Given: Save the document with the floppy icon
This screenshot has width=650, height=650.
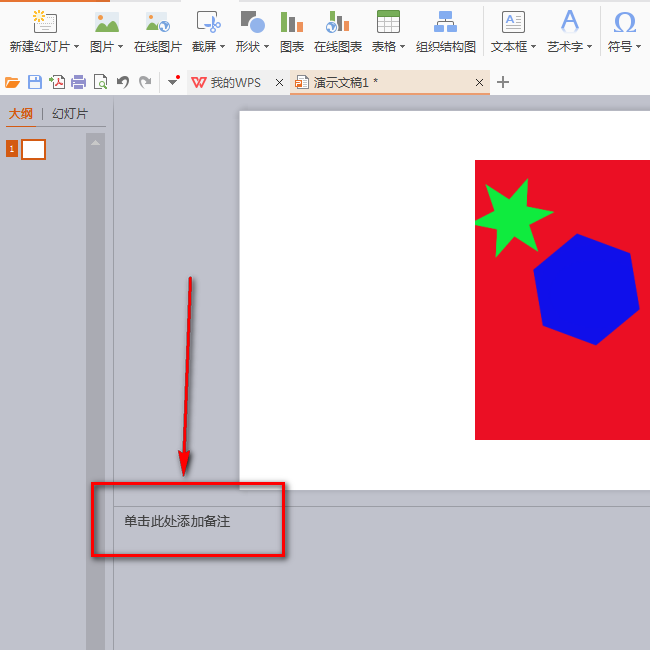Looking at the screenshot, I should [x=35, y=82].
